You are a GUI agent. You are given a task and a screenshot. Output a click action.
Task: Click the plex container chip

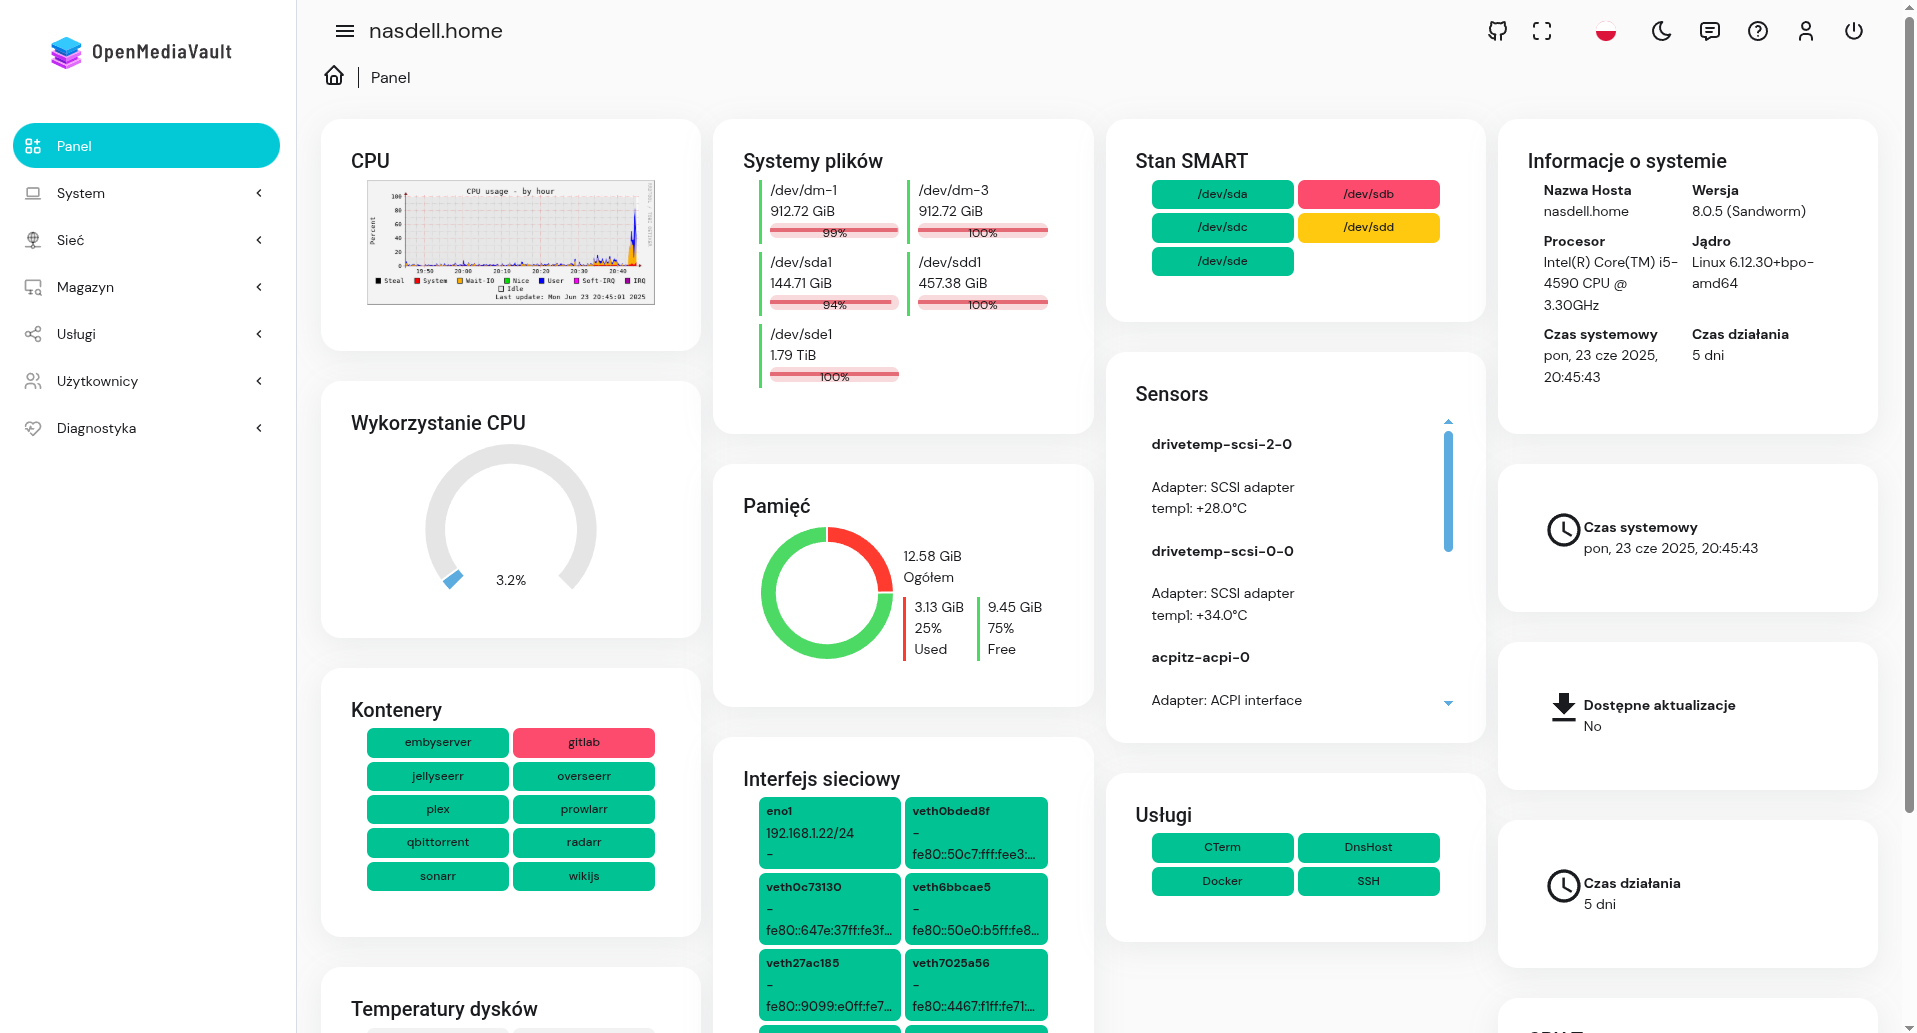pyautogui.click(x=438, y=809)
